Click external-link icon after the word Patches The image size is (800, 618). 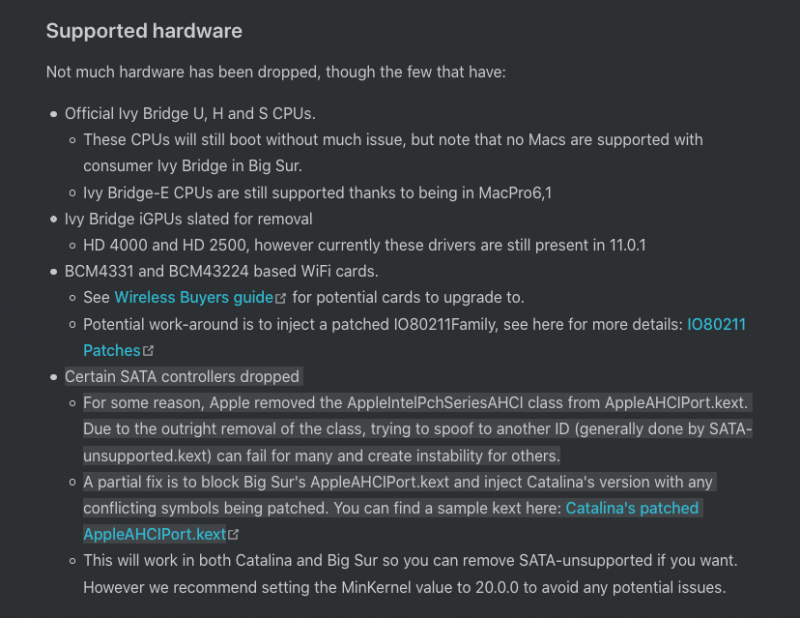(x=149, y=351)
